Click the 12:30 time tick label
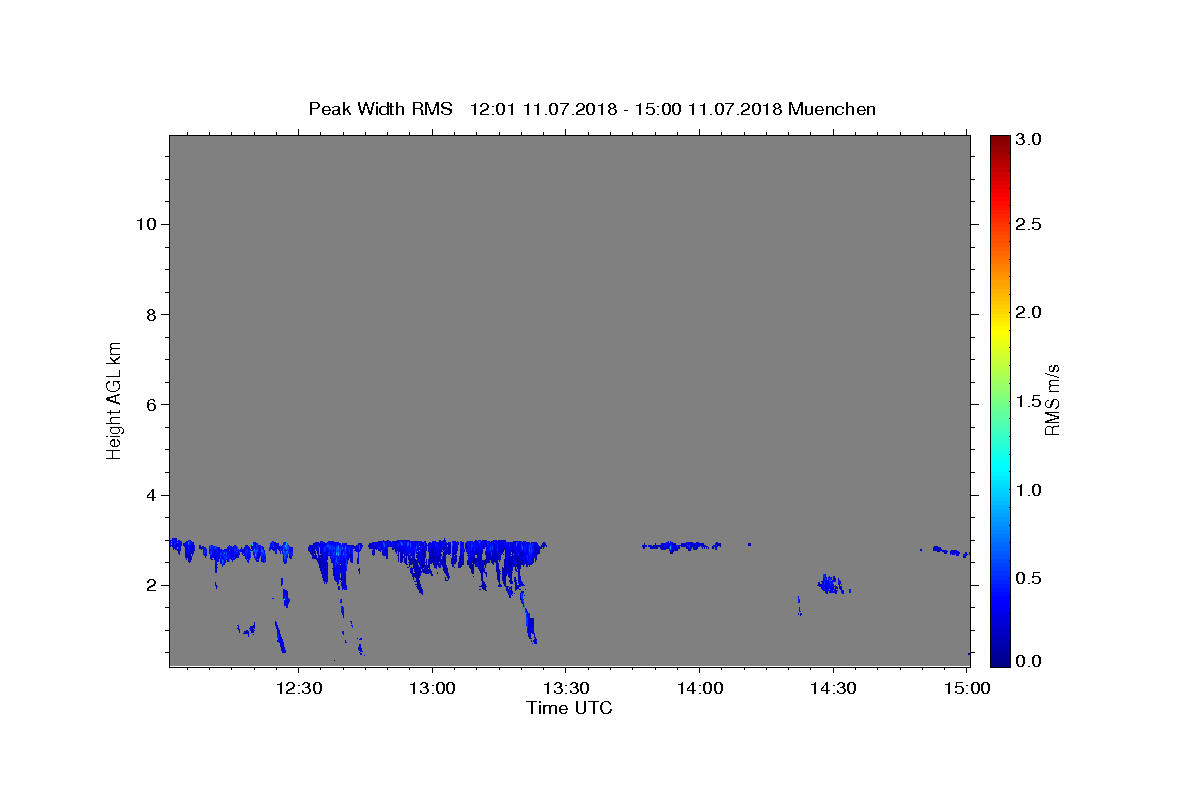 click(299, 688)
